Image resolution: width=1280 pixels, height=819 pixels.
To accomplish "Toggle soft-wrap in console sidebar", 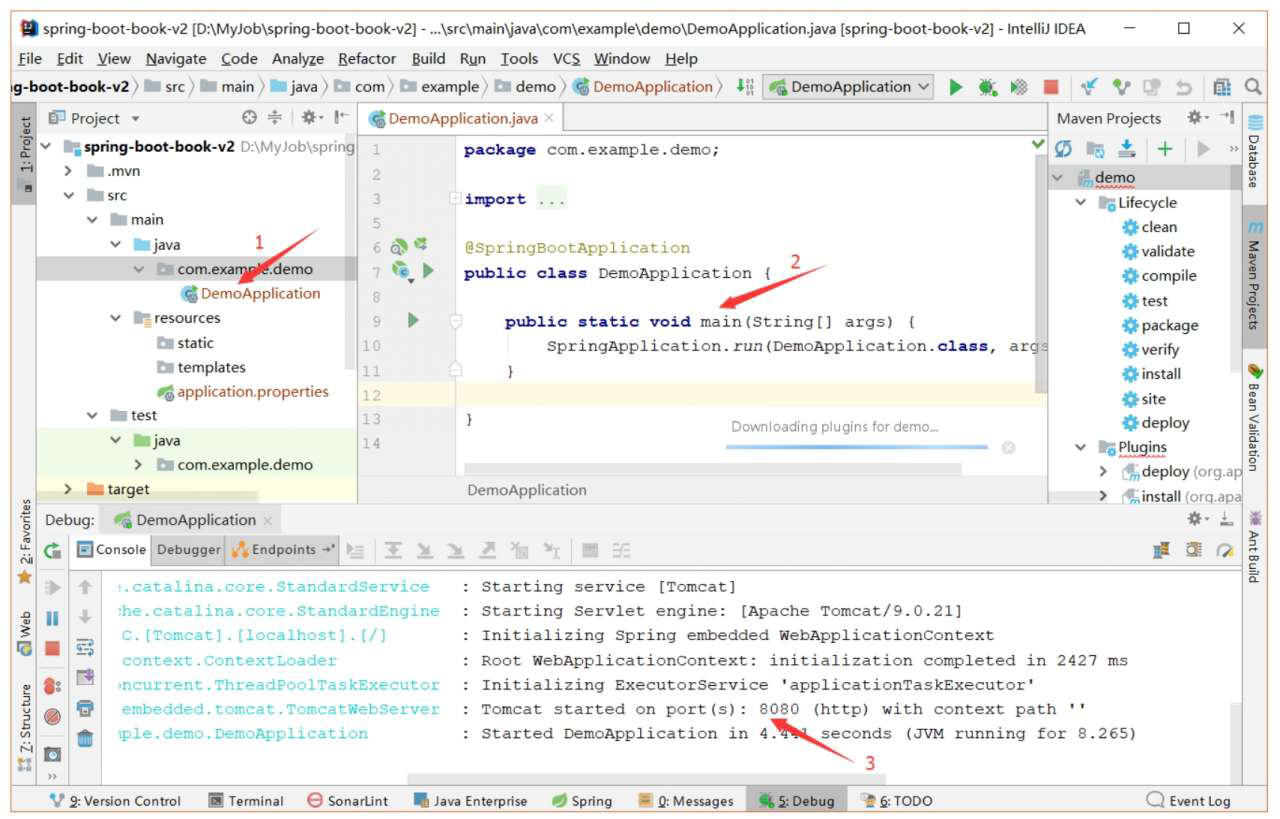I will click(86, 647).
